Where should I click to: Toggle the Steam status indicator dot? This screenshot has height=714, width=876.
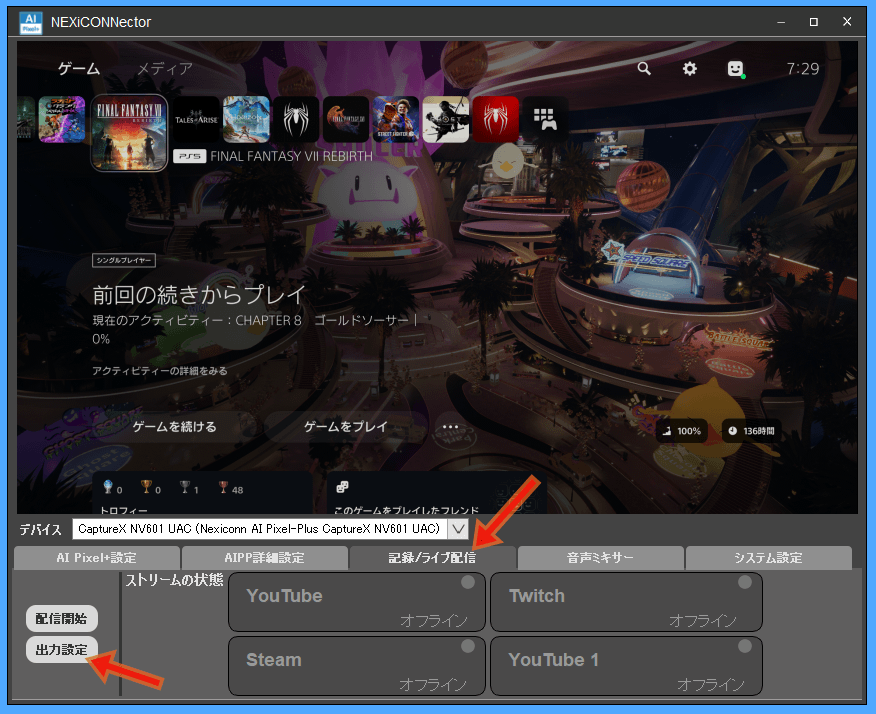(x=468, y=646)
